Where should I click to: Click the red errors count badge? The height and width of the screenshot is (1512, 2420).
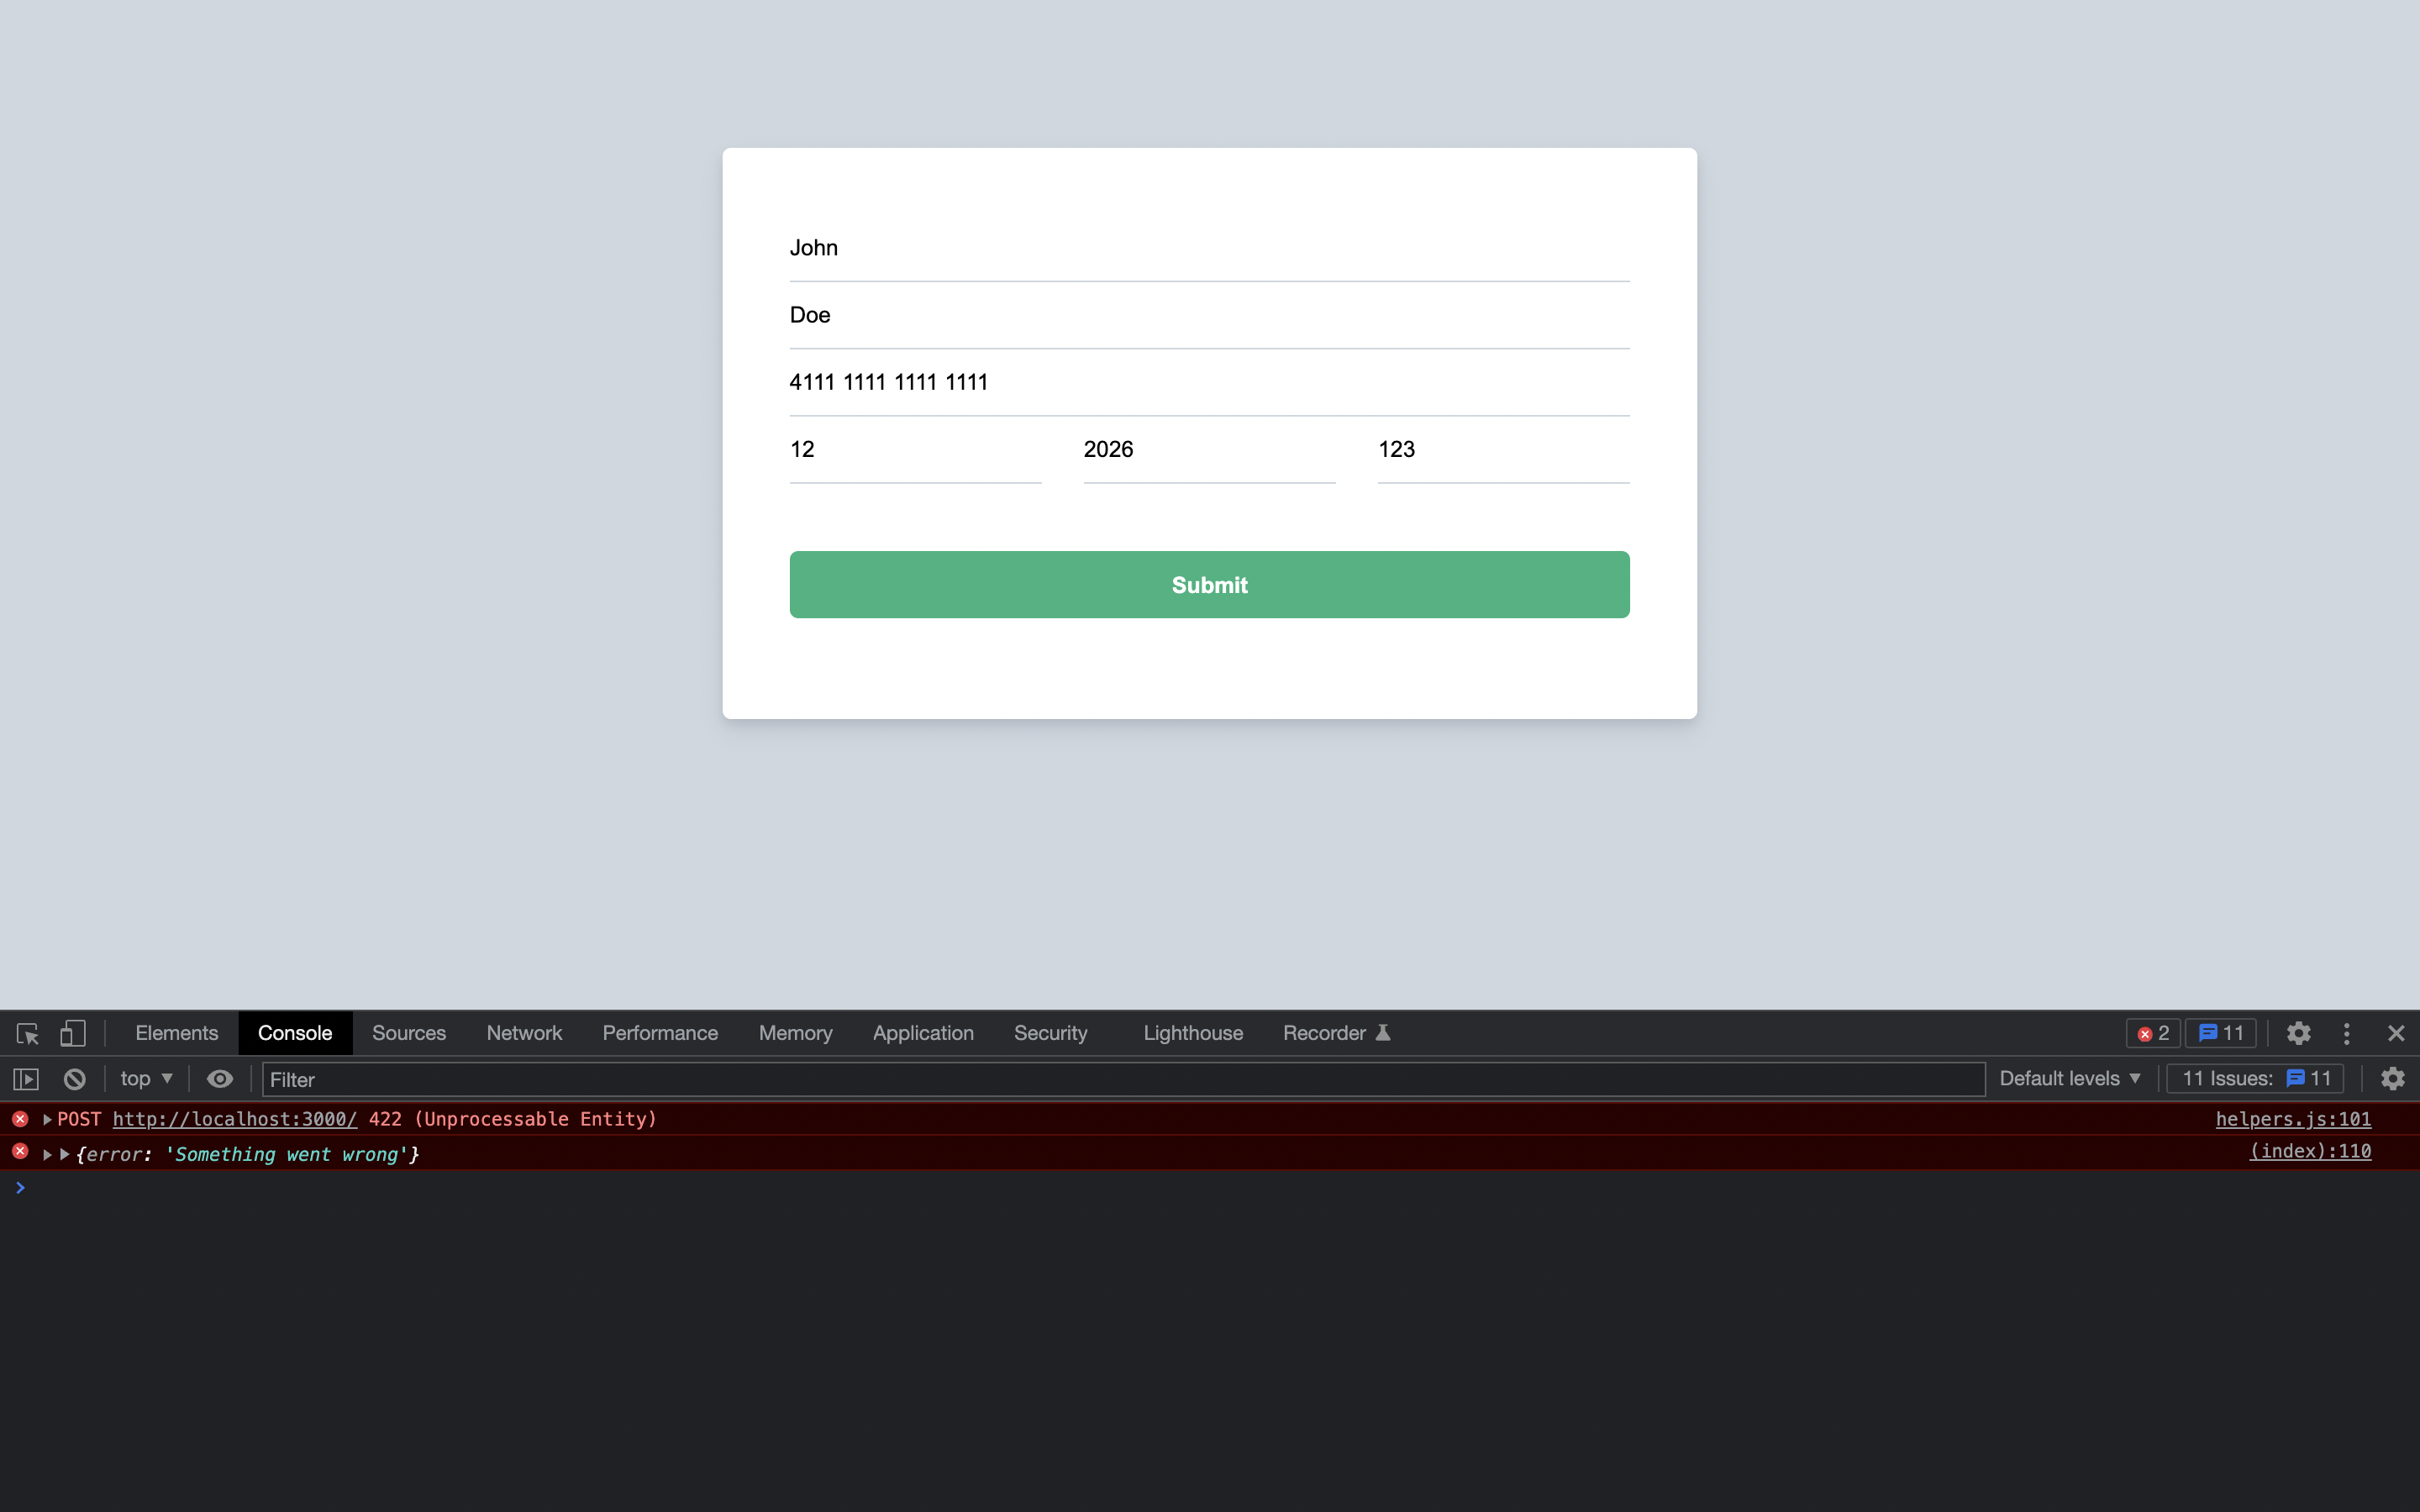click(x=2153, y=1033)
